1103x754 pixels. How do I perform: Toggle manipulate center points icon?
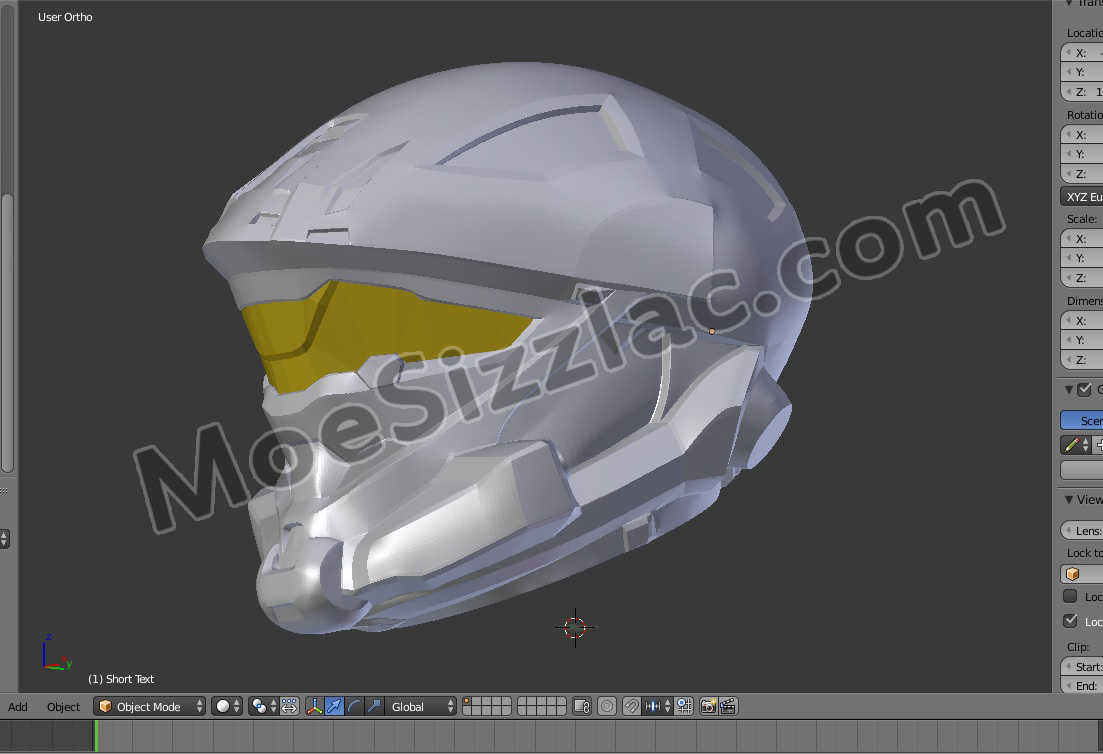click(x=289, y=706)
